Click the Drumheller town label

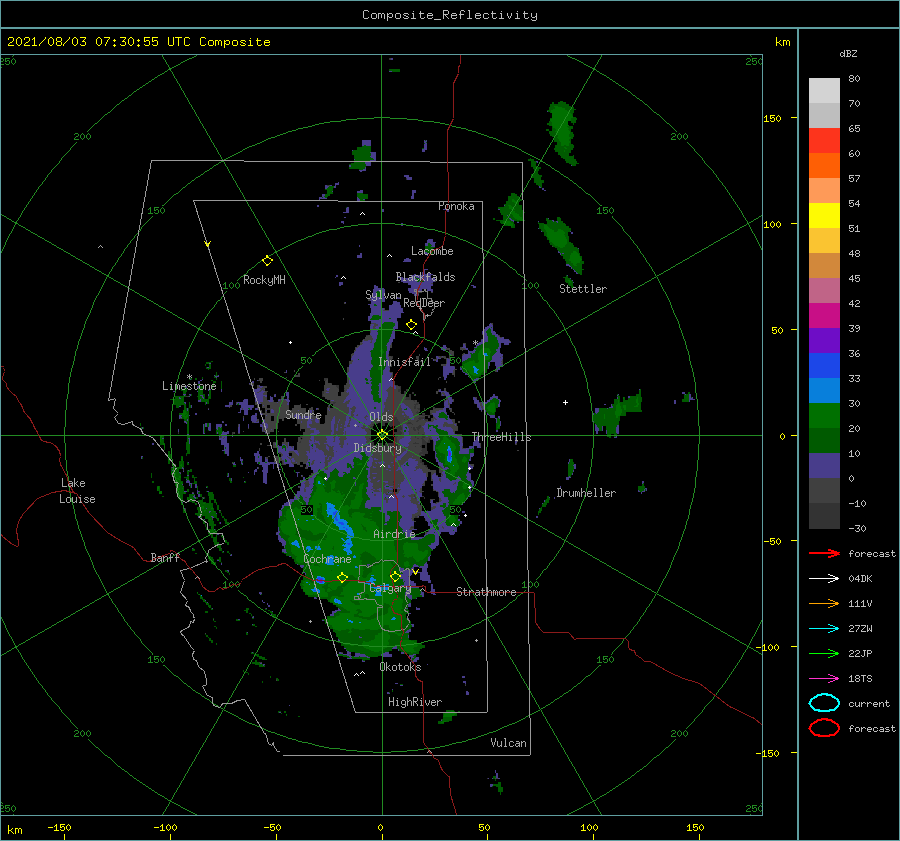point(586,493)
